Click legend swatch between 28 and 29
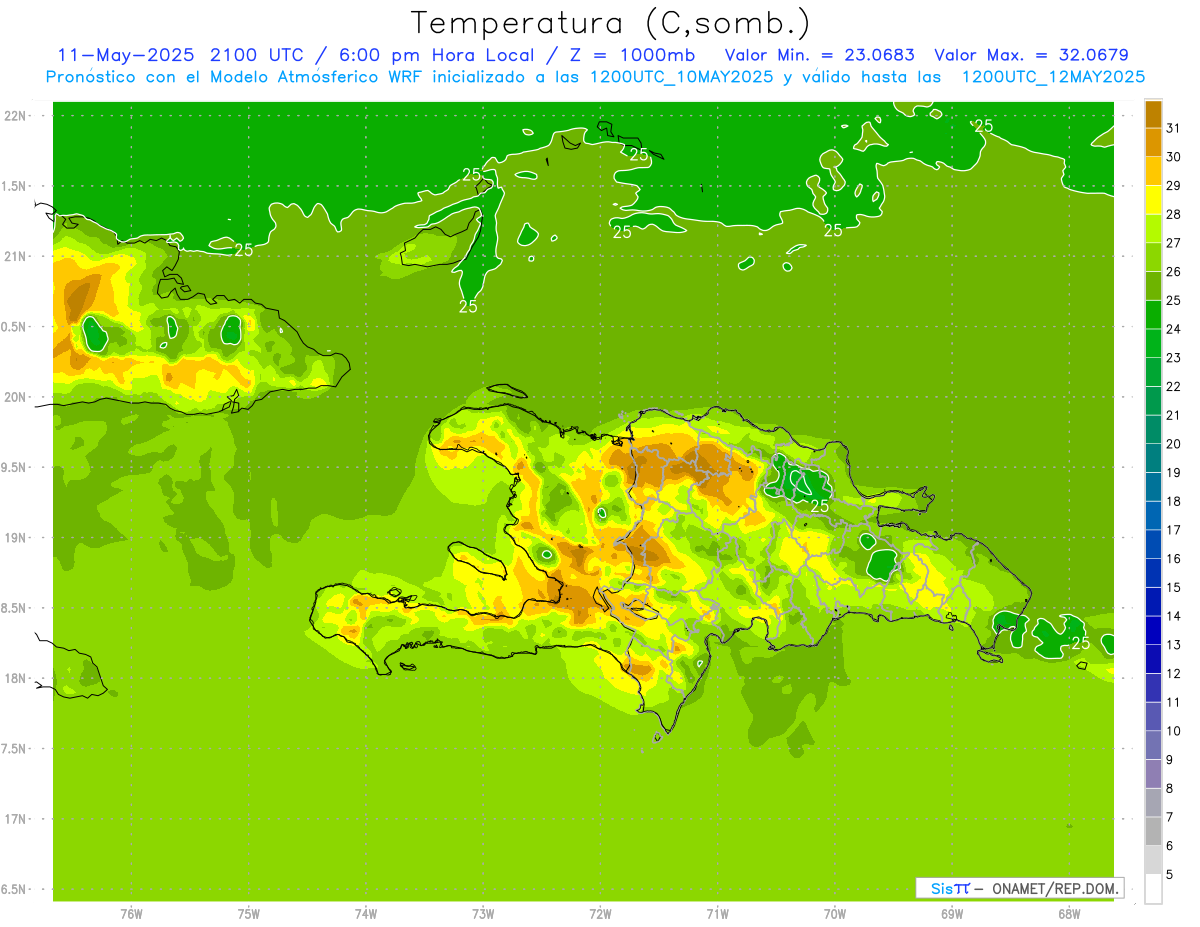The width and height of the screenshot is (1200, 927). point(1154,200)
